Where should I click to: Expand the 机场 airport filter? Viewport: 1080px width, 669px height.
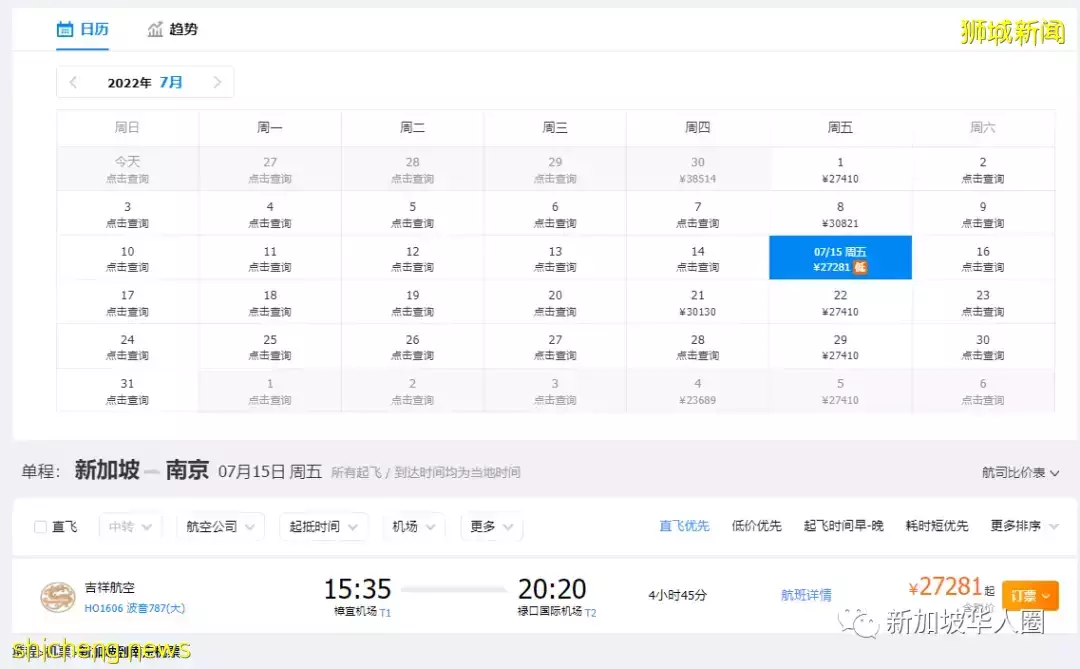pos(413,525)
